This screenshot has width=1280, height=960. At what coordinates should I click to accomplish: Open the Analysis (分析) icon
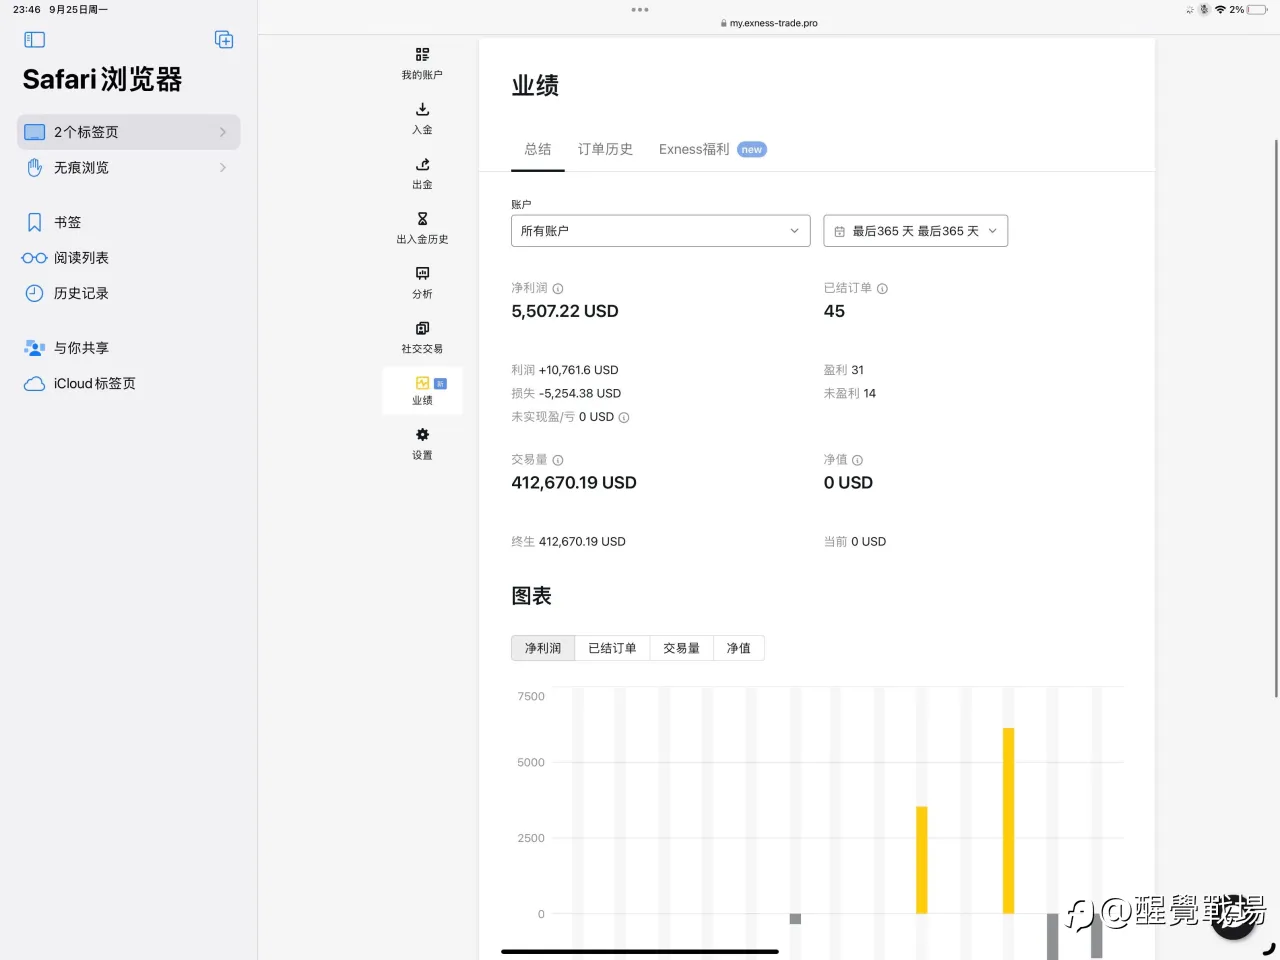(422, 273)
